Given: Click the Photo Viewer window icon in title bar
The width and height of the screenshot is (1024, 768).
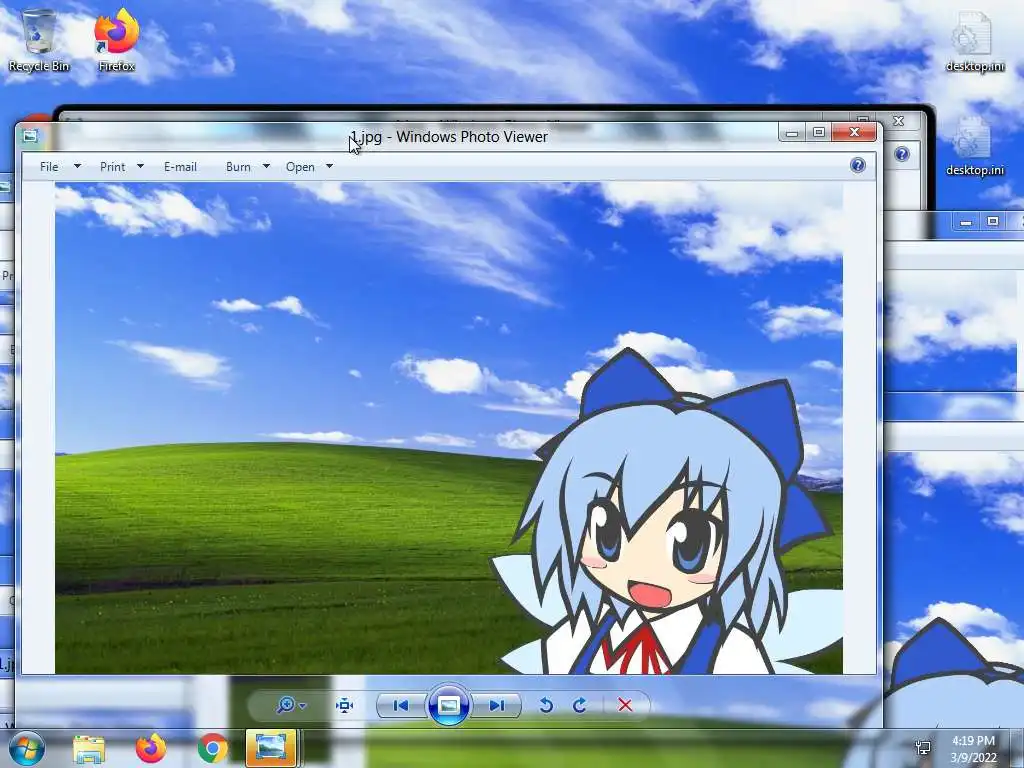Looking at the screenshot, I should (x=30, y=136).
